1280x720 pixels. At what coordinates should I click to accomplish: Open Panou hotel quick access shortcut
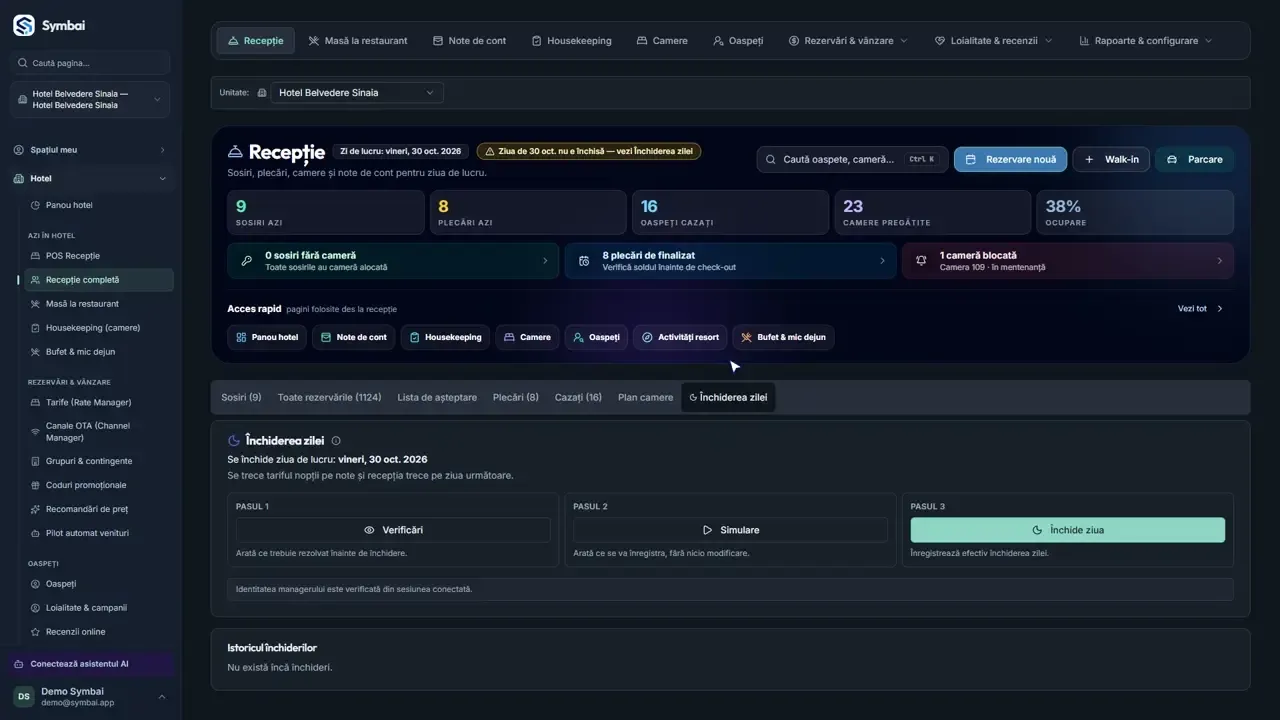267,337
